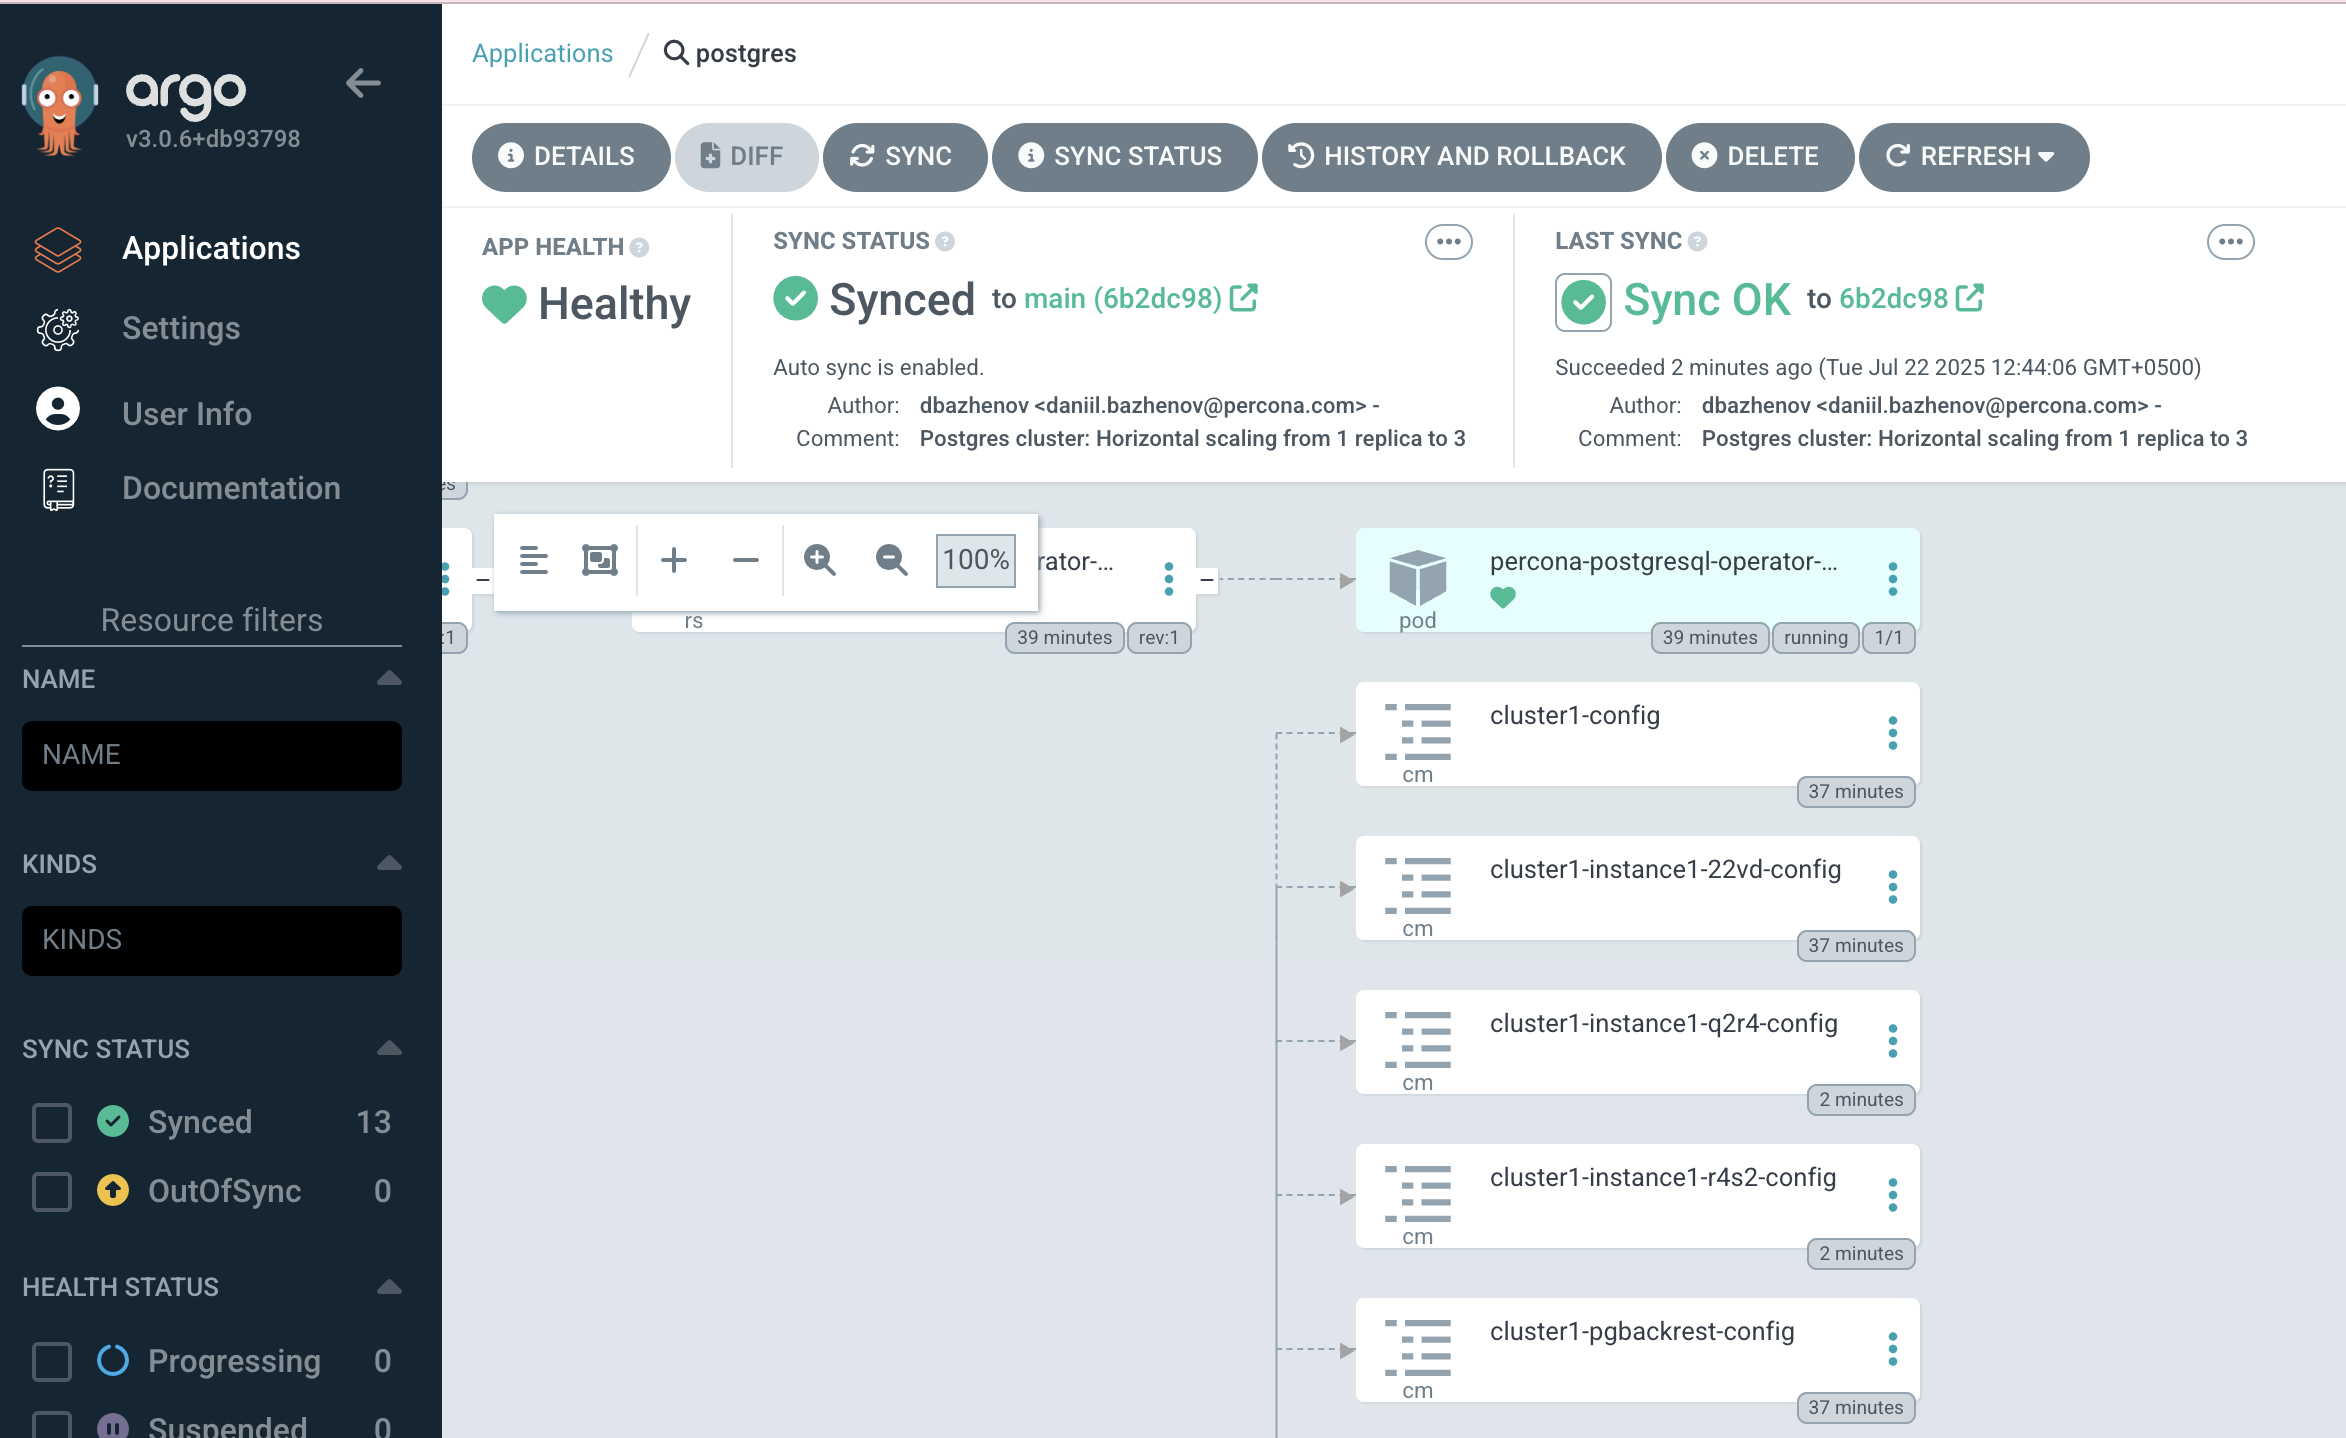The image size is (2346, 1438).
Task: Click the Argo octopus logo
Action: 60,105
